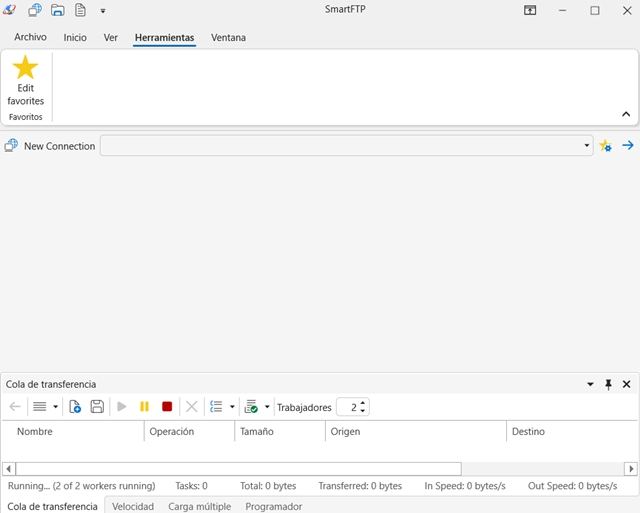Click the blue Go arrow
Image resolution: width=640 pixels, height=513 pixels.
coord(628,145)
